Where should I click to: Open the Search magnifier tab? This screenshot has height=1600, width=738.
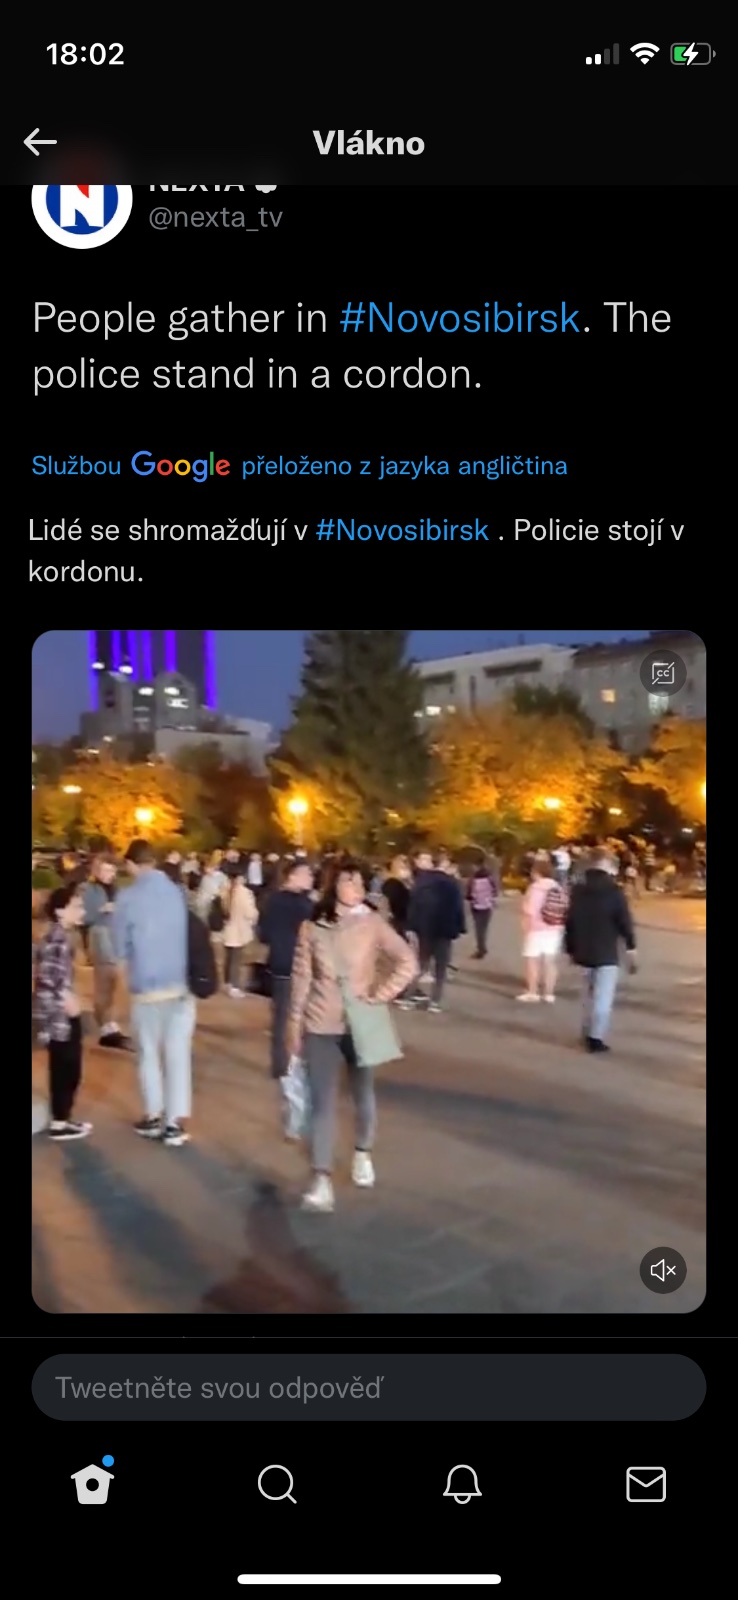277,1484
